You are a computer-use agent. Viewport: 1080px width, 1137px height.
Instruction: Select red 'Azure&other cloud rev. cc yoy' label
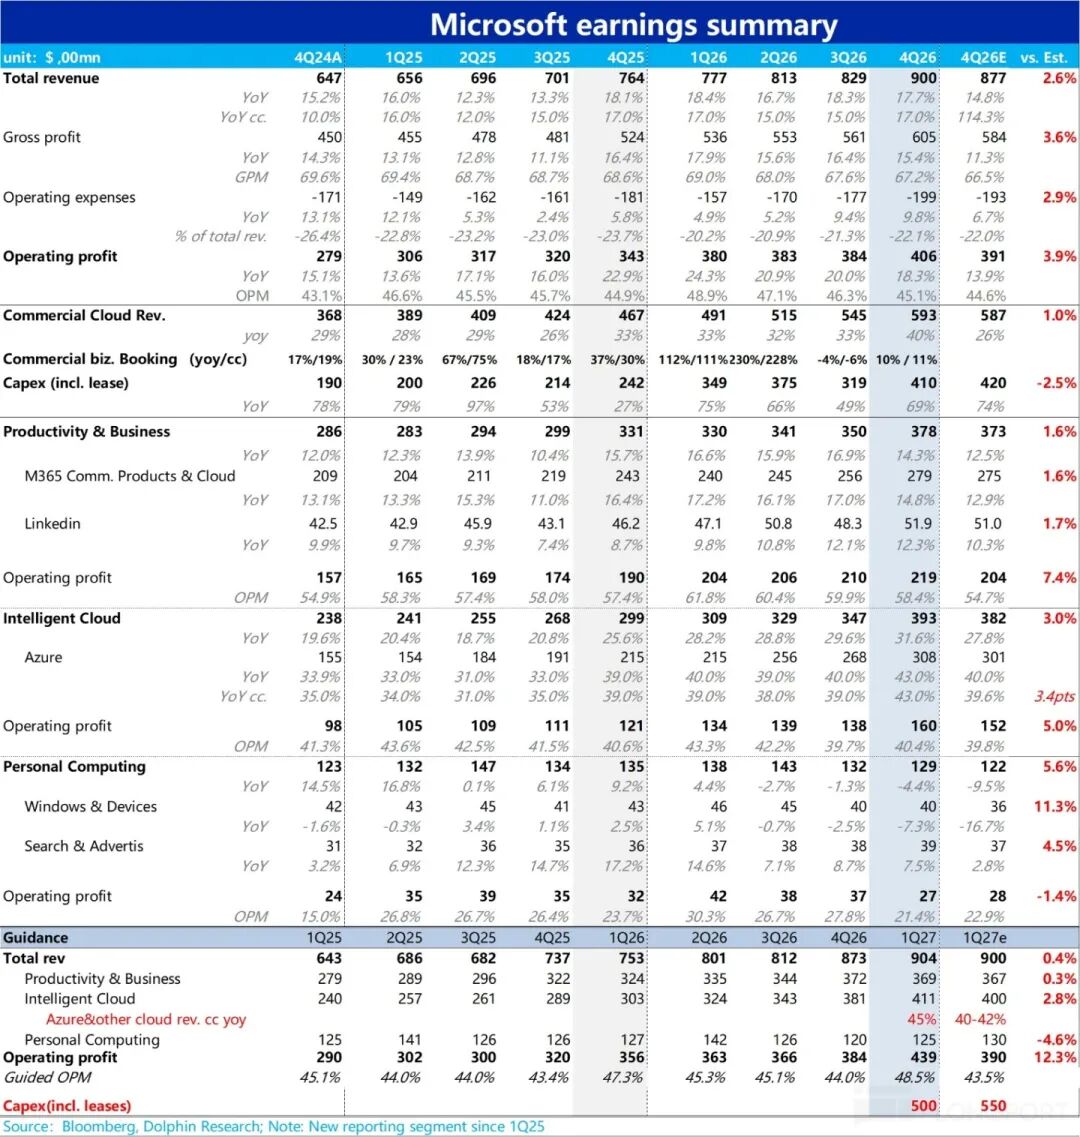pos(146,1020)
